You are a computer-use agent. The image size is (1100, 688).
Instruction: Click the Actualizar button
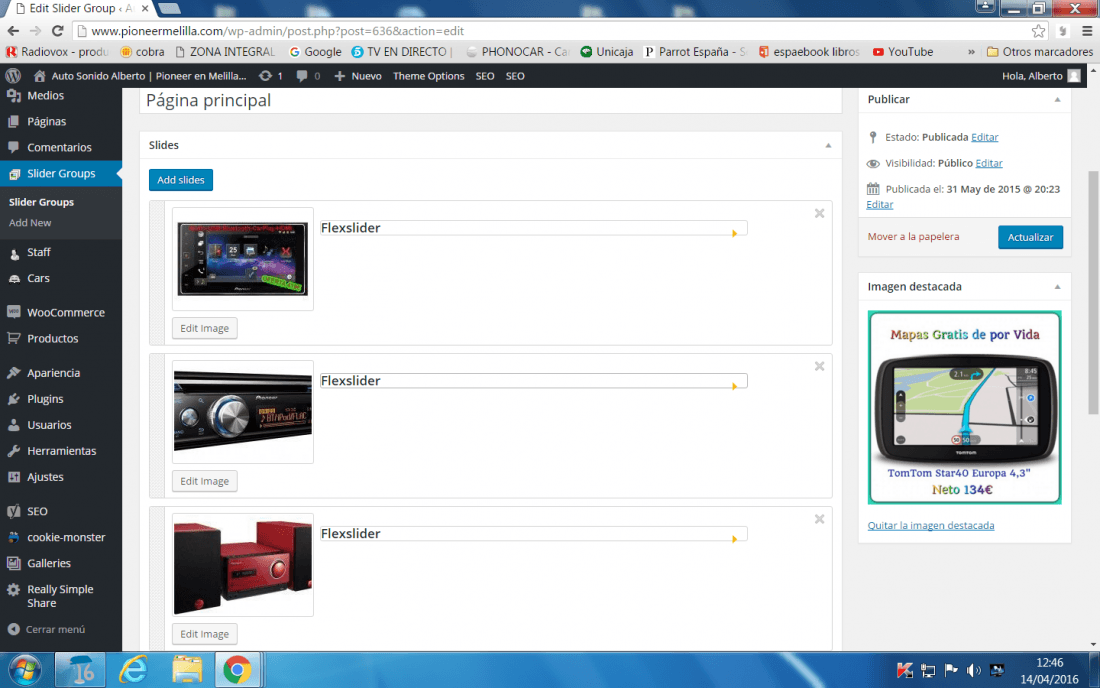[x=1030, y=237]
